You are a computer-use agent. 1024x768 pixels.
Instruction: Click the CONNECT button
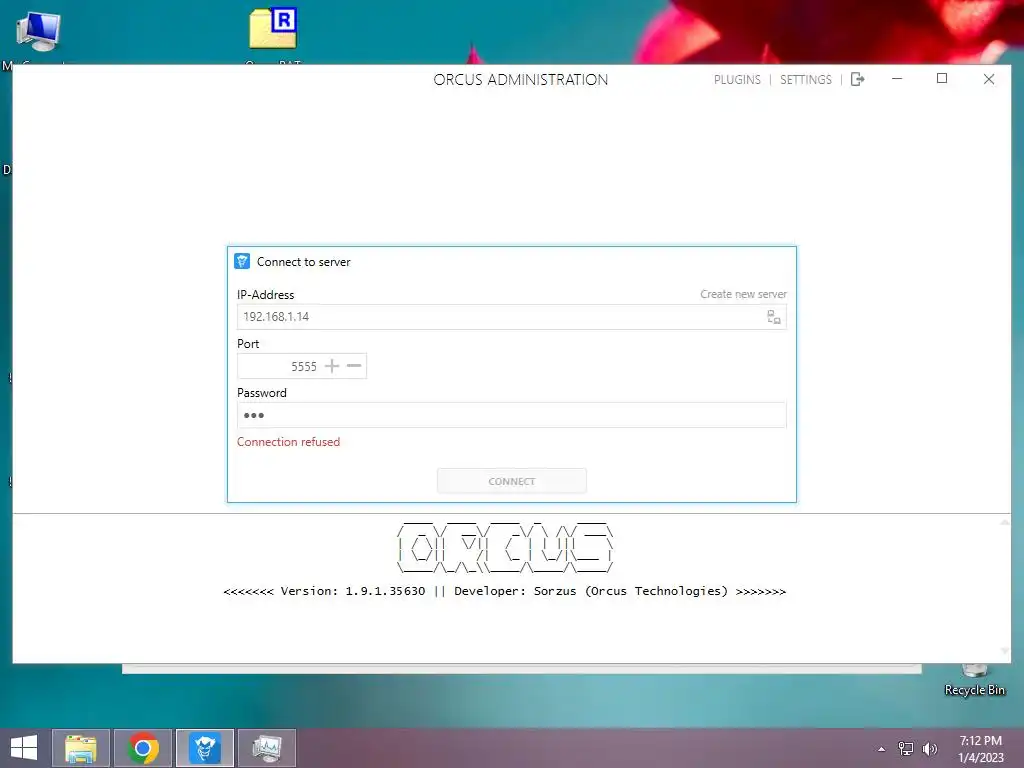point(511,481)
